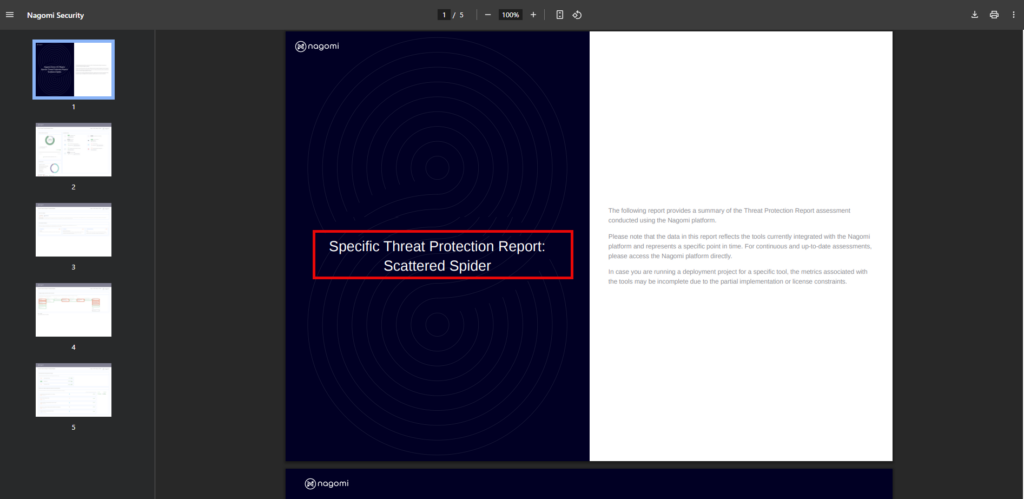The height and width of the screenshot is (499, 1024).
Task: Click the Nagomi Security document title
Action: (56, 15)
